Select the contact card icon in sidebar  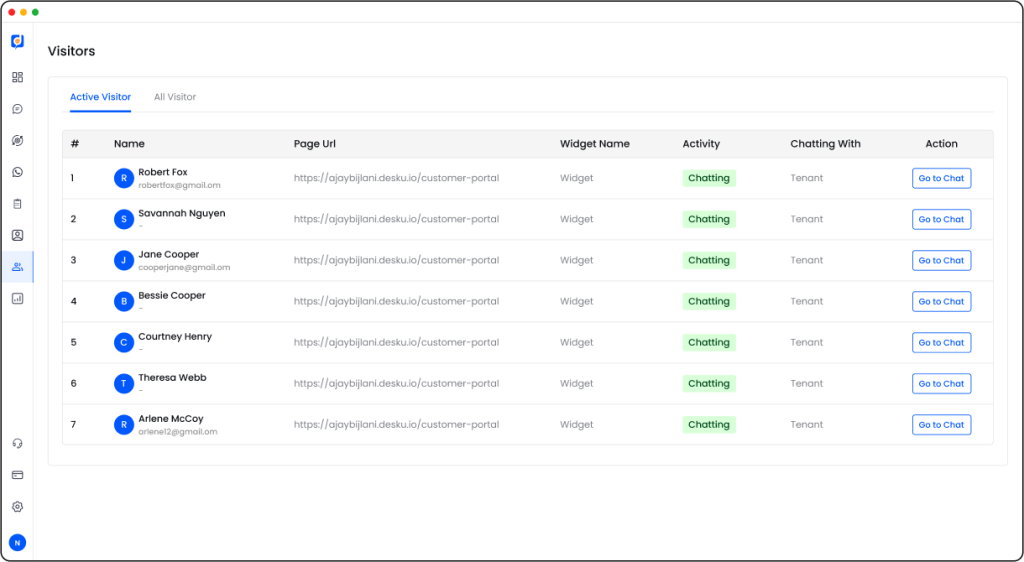click(x=18, y=235)
